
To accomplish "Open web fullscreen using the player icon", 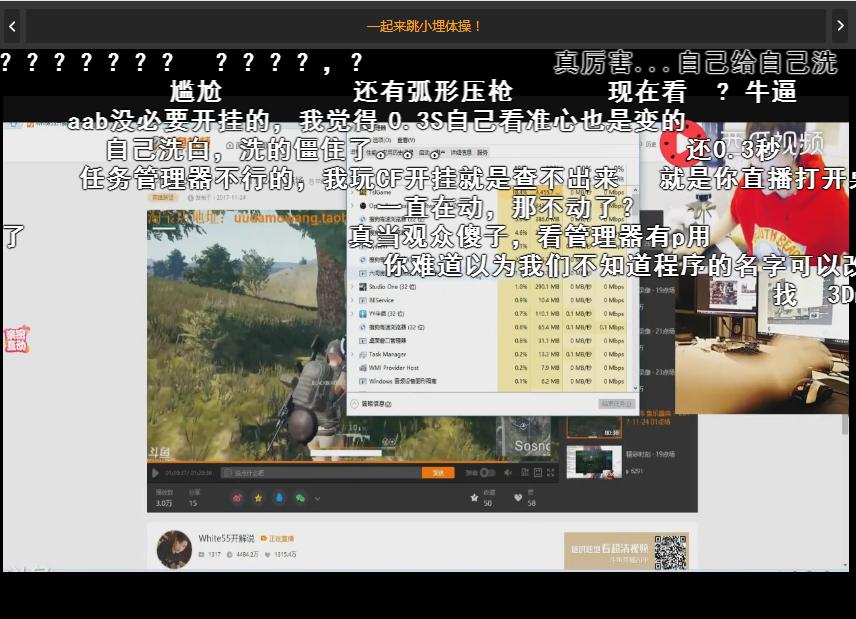I will (x=537, y=473).
